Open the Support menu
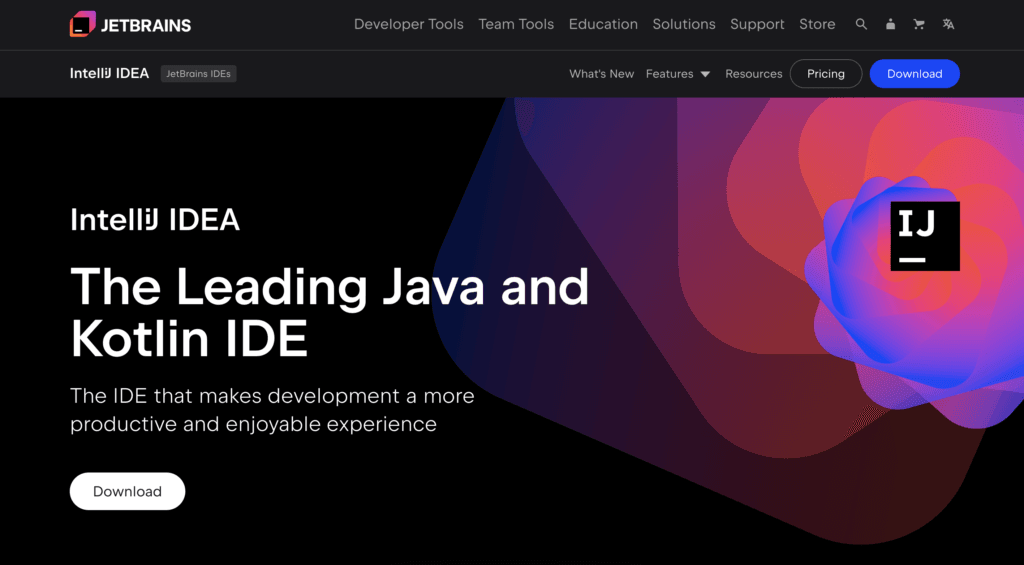 758,24
